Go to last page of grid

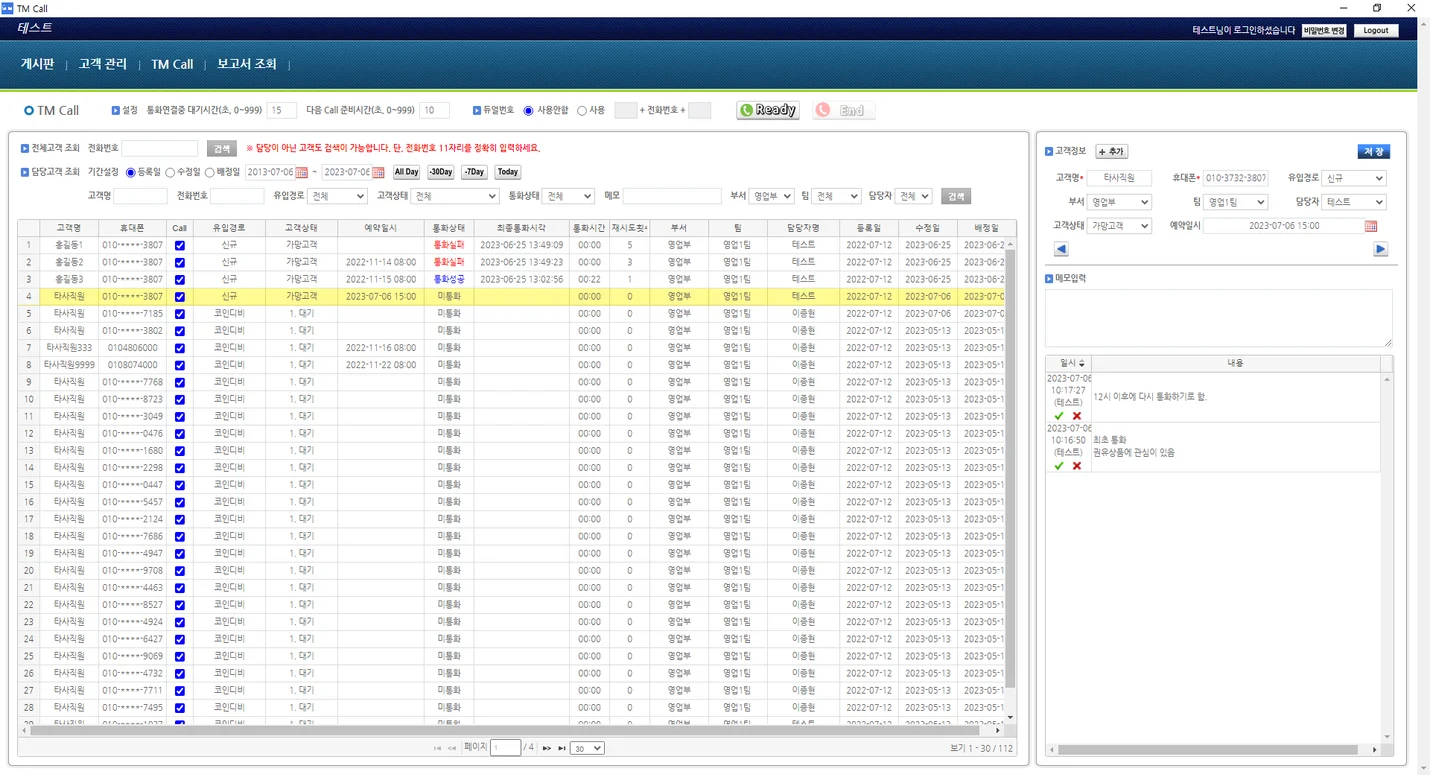click(x=562, y=748)
